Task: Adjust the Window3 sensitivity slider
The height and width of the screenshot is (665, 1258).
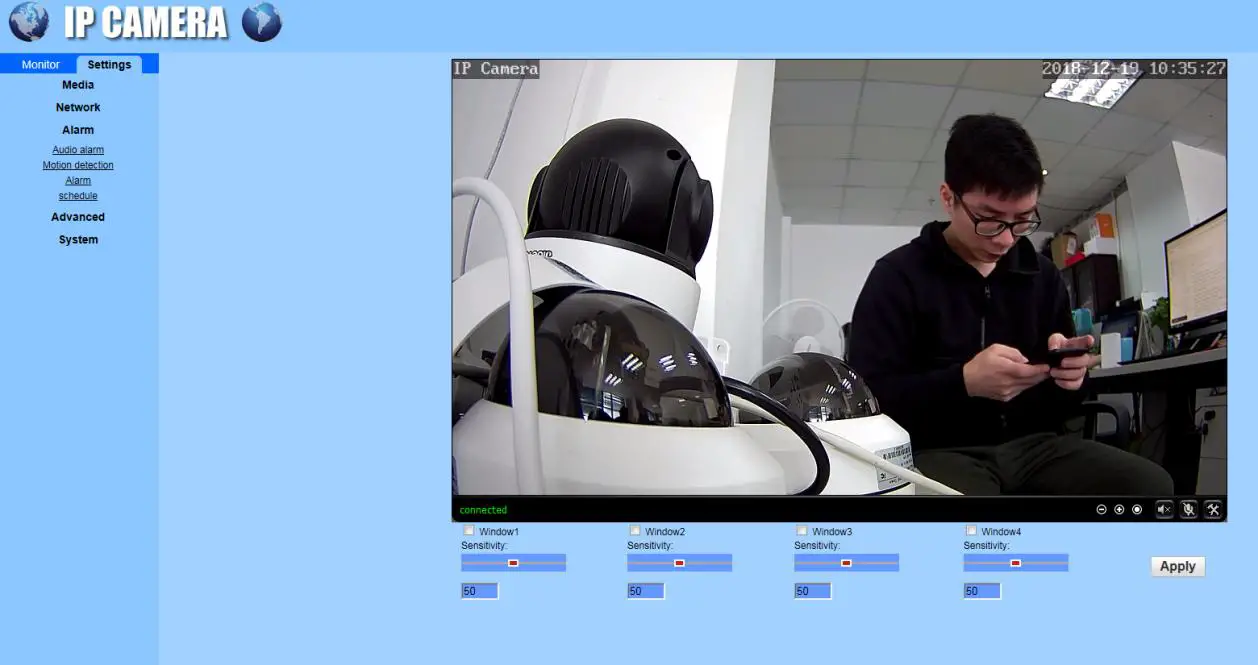Action: tap(846, 563)
